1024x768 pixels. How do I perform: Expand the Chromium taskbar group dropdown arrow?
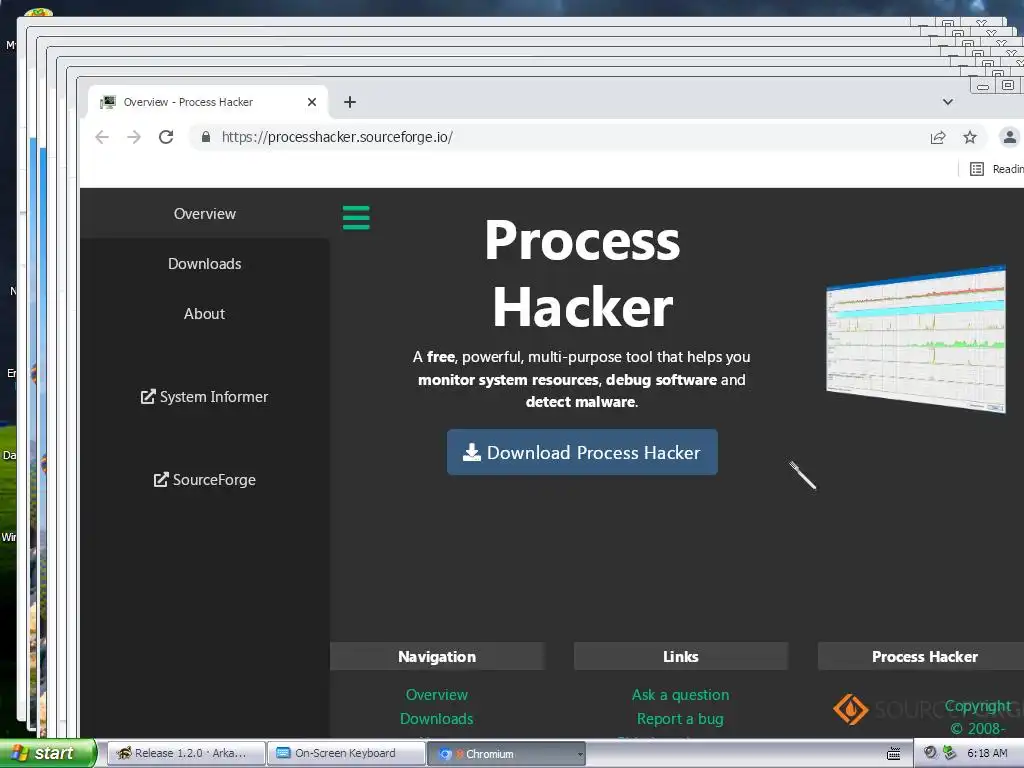coord(580,754)
